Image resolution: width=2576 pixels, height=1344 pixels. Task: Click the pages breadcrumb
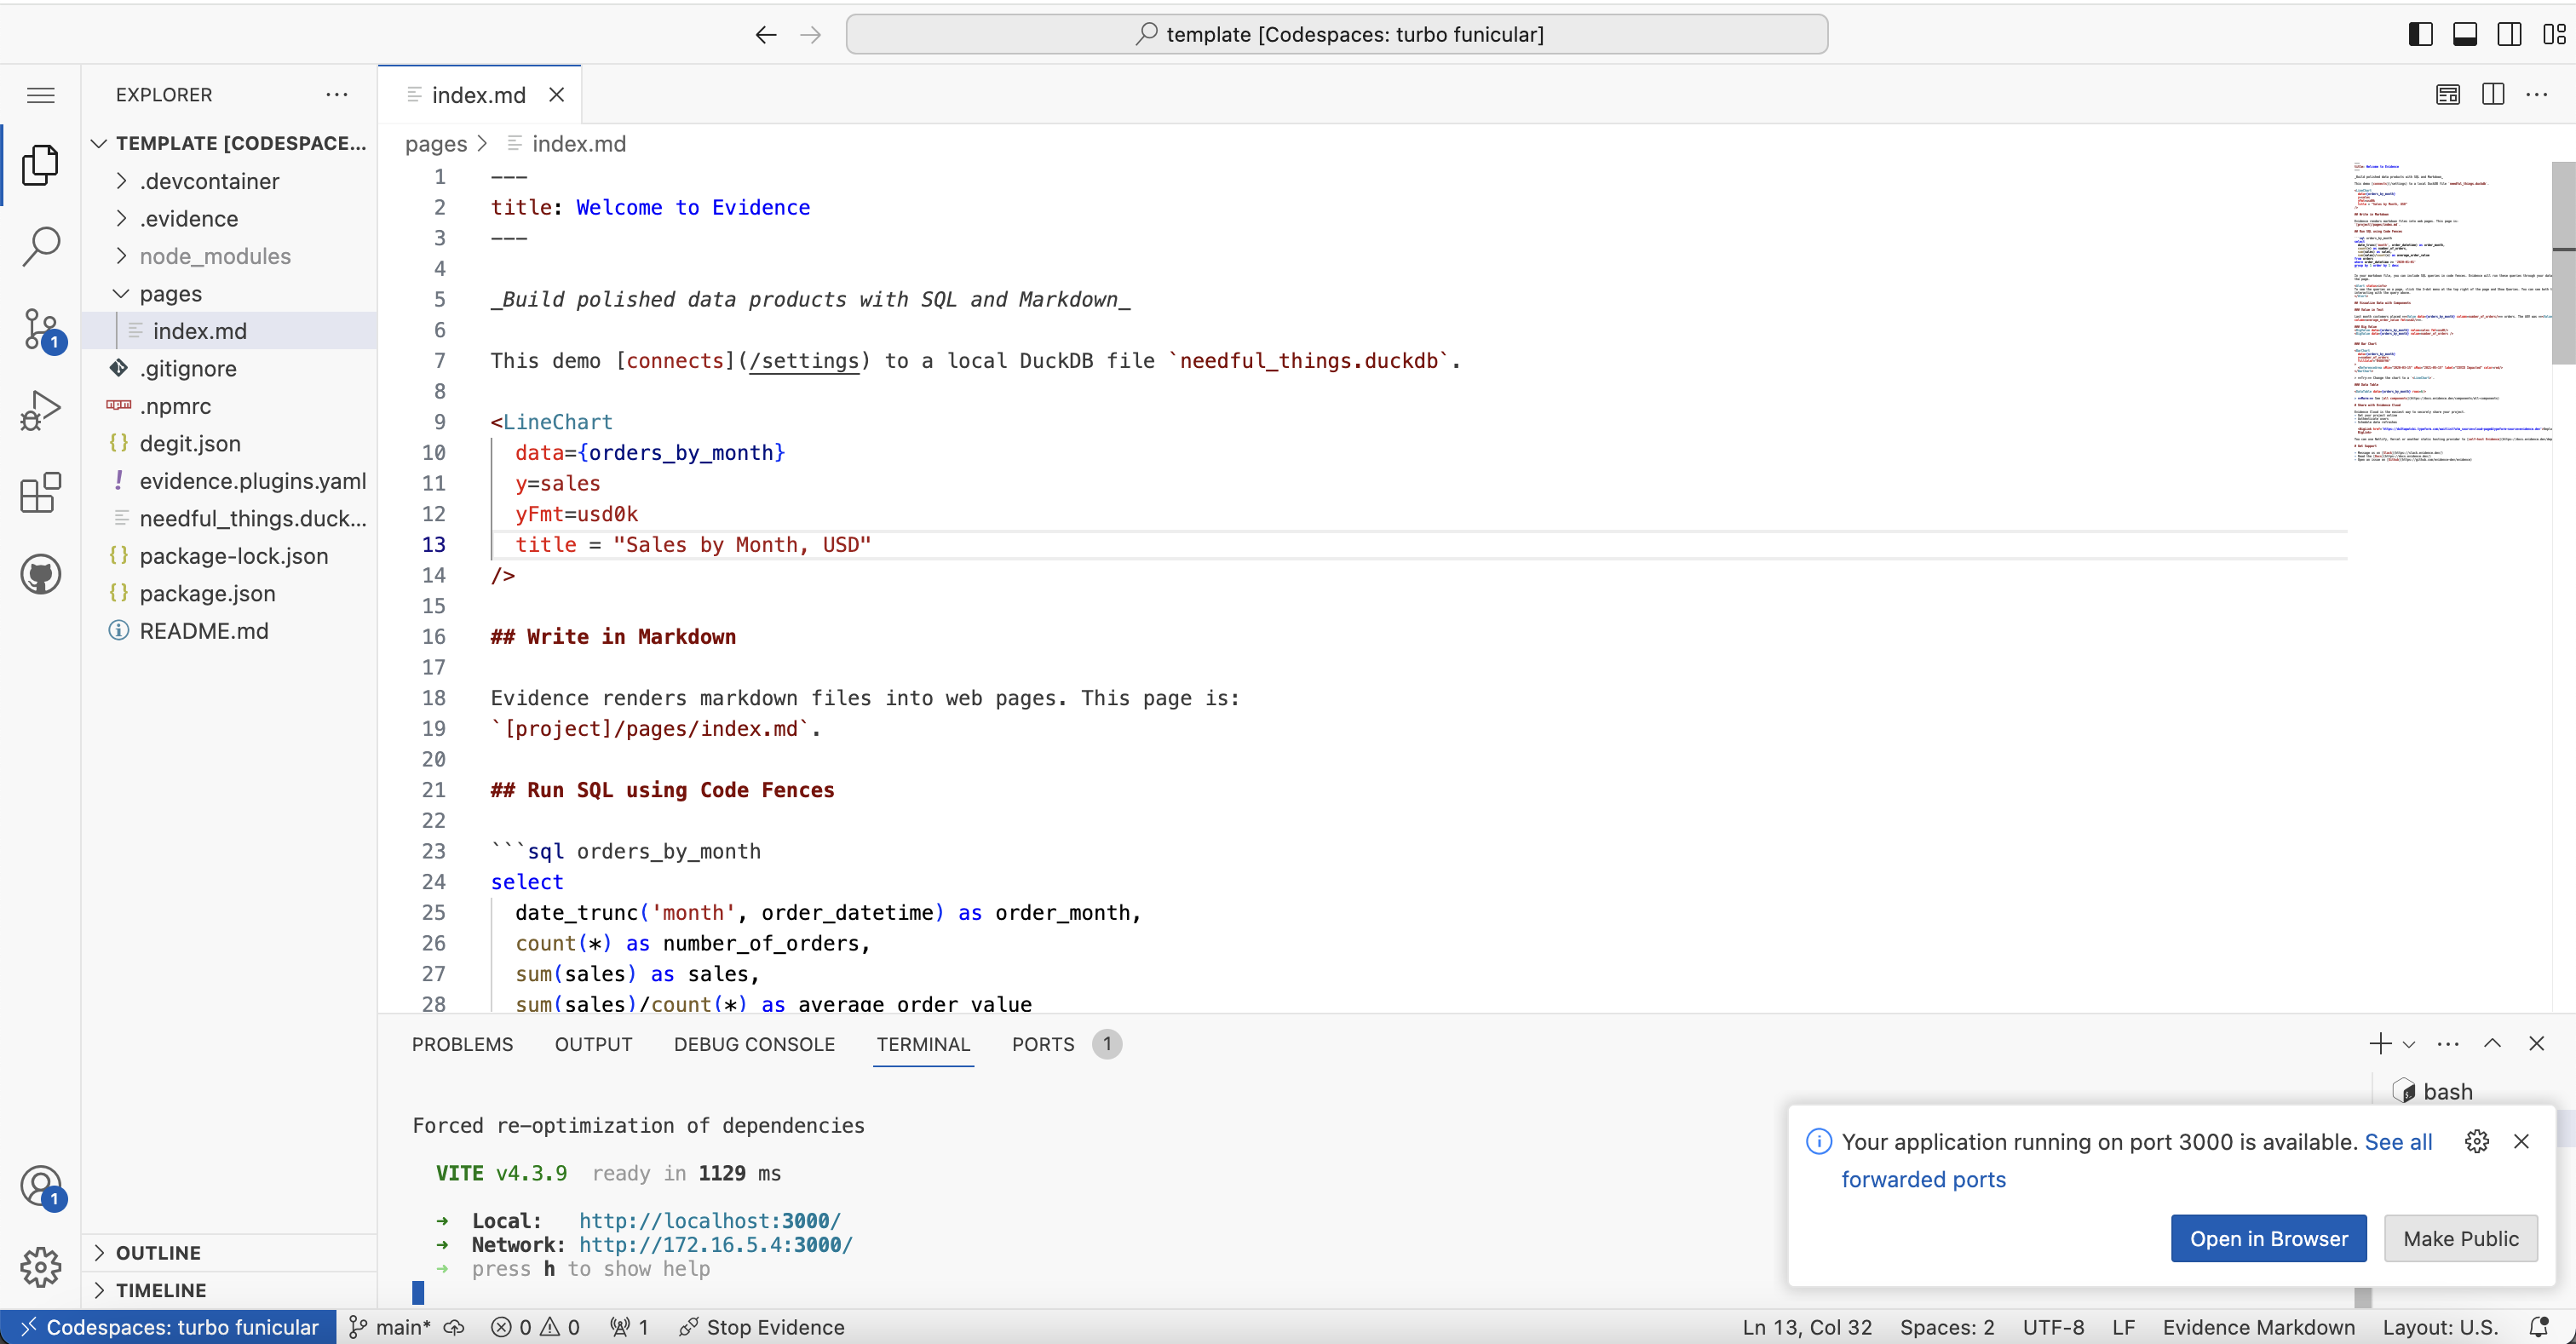pos(436,144)
